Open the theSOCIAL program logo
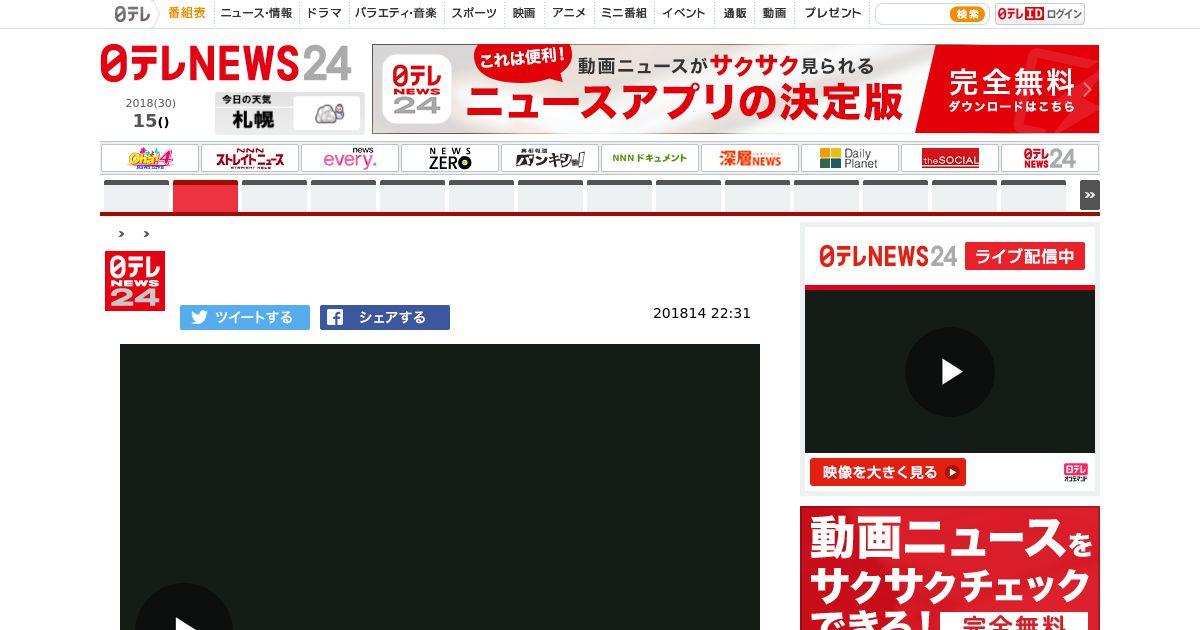This screenshot has height=630, width=1200. click(x=950, y=158)
